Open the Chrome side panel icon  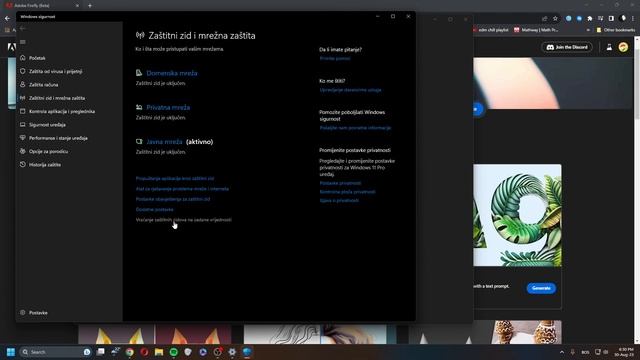(611, 18)
